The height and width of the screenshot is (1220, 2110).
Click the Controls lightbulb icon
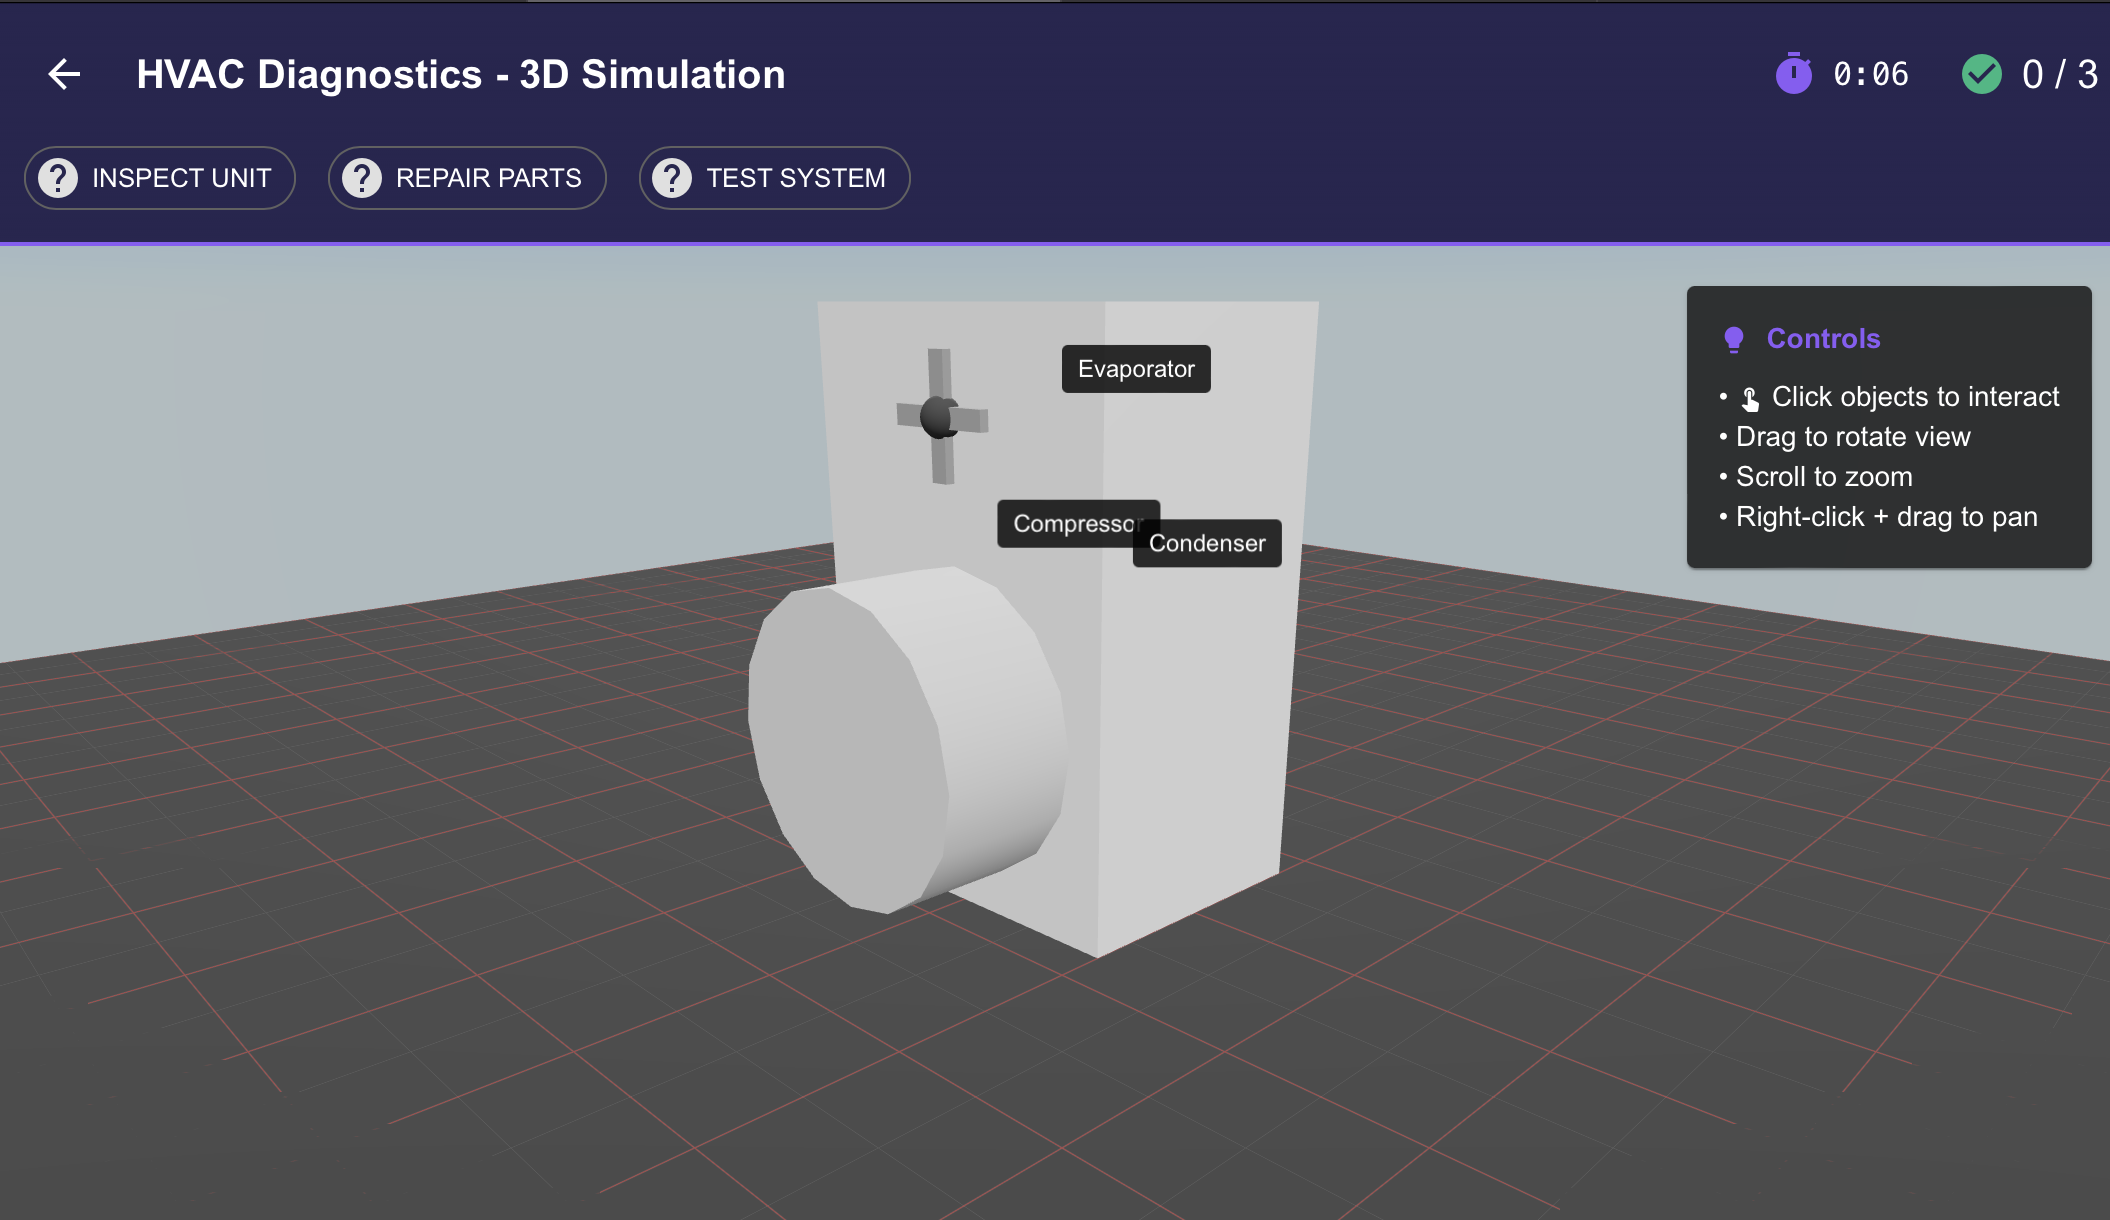1734,339
